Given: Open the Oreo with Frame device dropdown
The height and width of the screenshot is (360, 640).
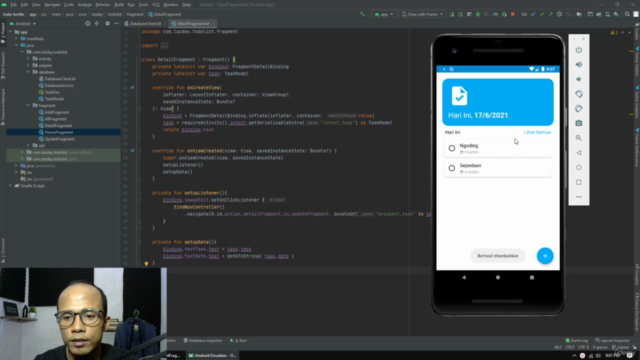Looking at the screenshot, I should pos(422,14).
